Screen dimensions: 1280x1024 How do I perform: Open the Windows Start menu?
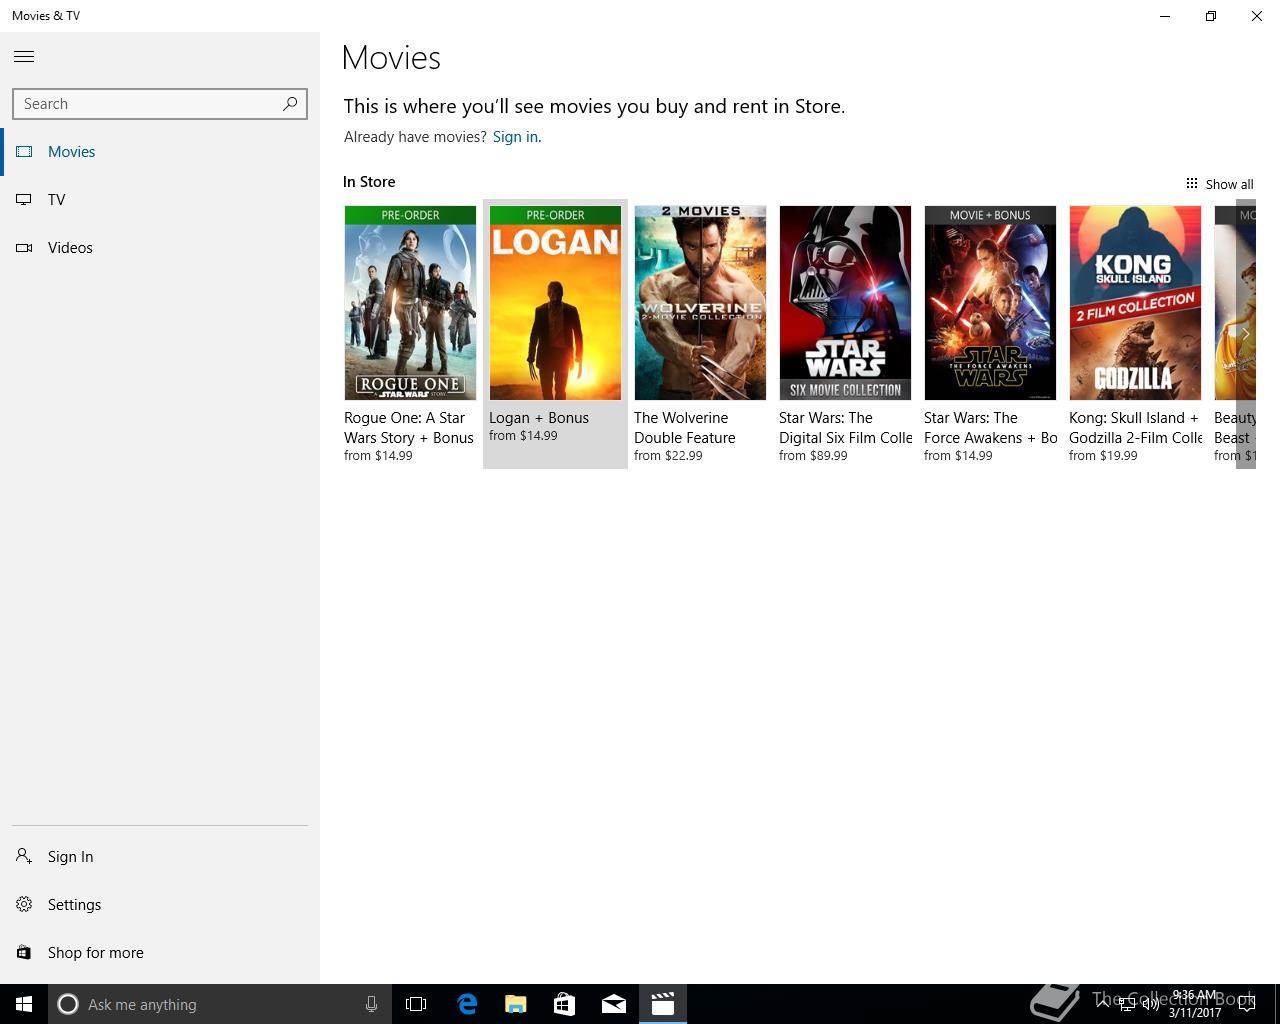24,1004
